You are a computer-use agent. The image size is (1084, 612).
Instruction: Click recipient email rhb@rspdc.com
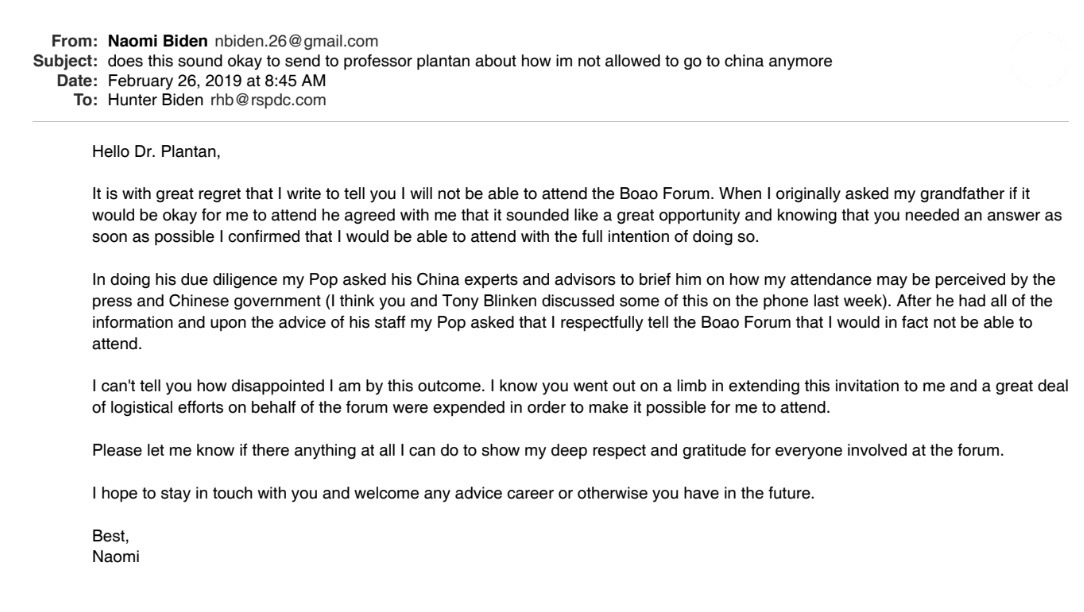[268, 100]
